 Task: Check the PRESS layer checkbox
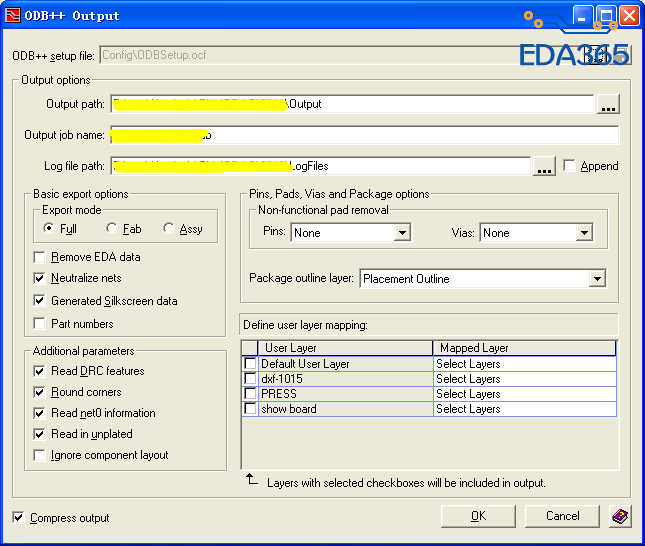[x=250, y=393]
